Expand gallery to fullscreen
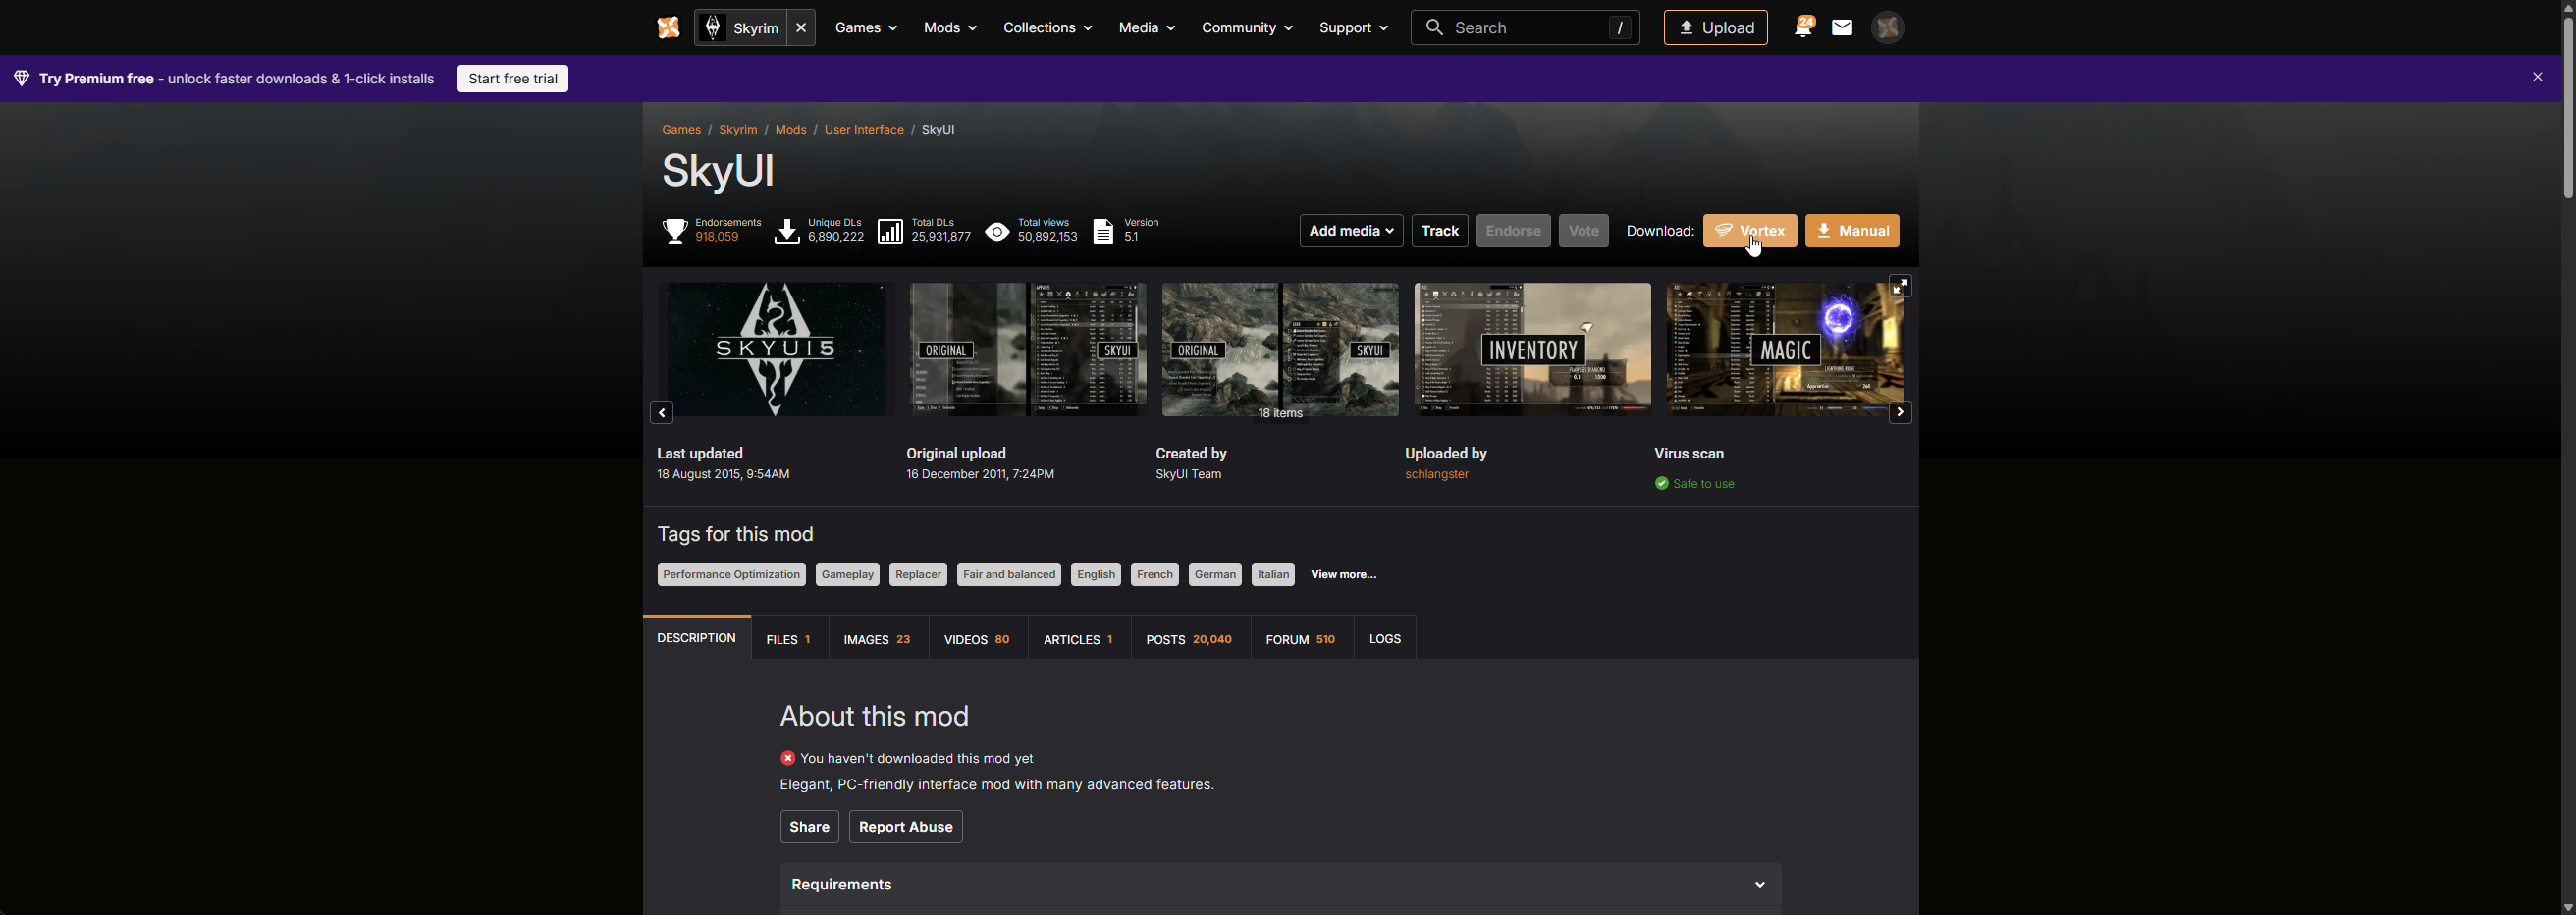 [x=1900, y=287]
